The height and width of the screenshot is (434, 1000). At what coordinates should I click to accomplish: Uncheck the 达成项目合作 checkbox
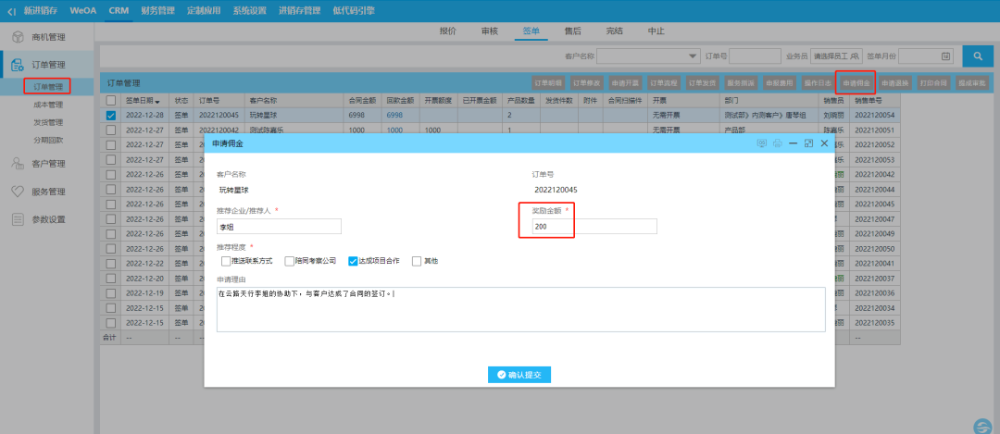(x=353, y=261)
